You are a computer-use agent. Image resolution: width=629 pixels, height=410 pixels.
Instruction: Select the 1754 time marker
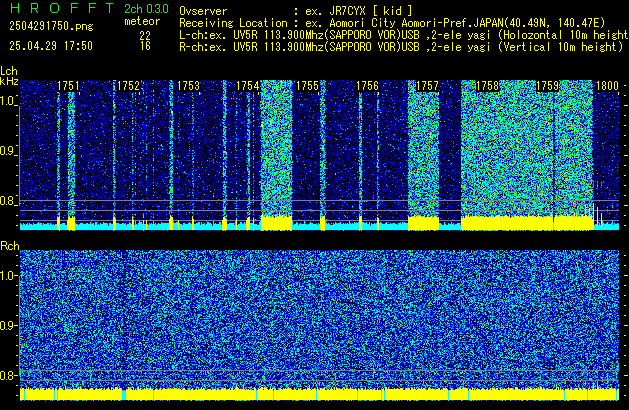click(248, 86)
